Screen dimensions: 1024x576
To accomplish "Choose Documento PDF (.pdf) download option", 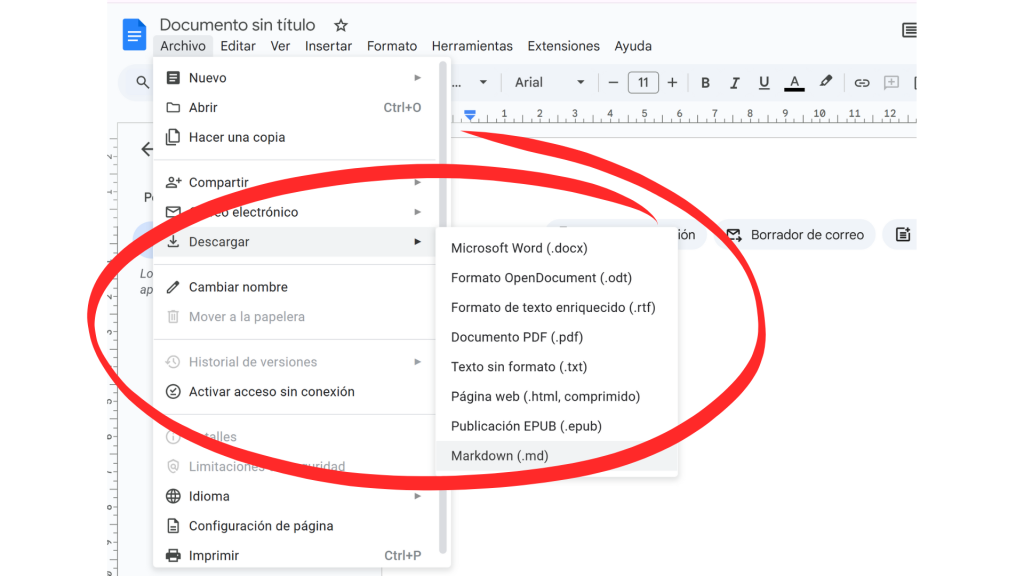I will pos(517,337).
